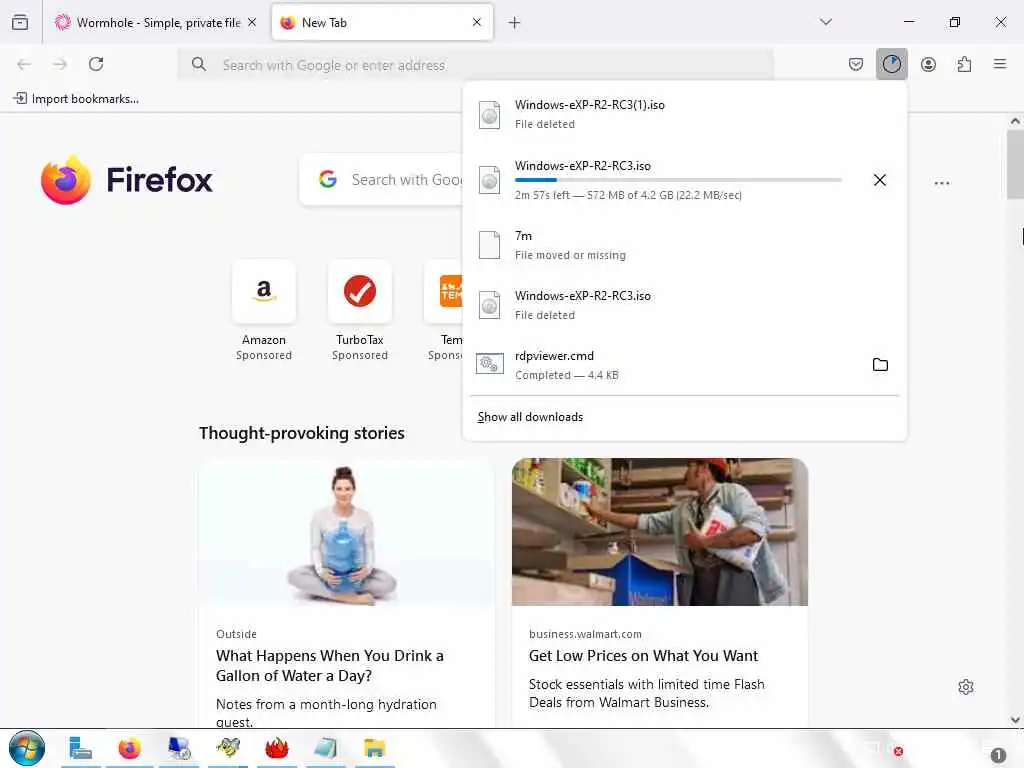Select the 7m download entry
This screenshot has width=1024, height=768.
(x=684, y=245)
